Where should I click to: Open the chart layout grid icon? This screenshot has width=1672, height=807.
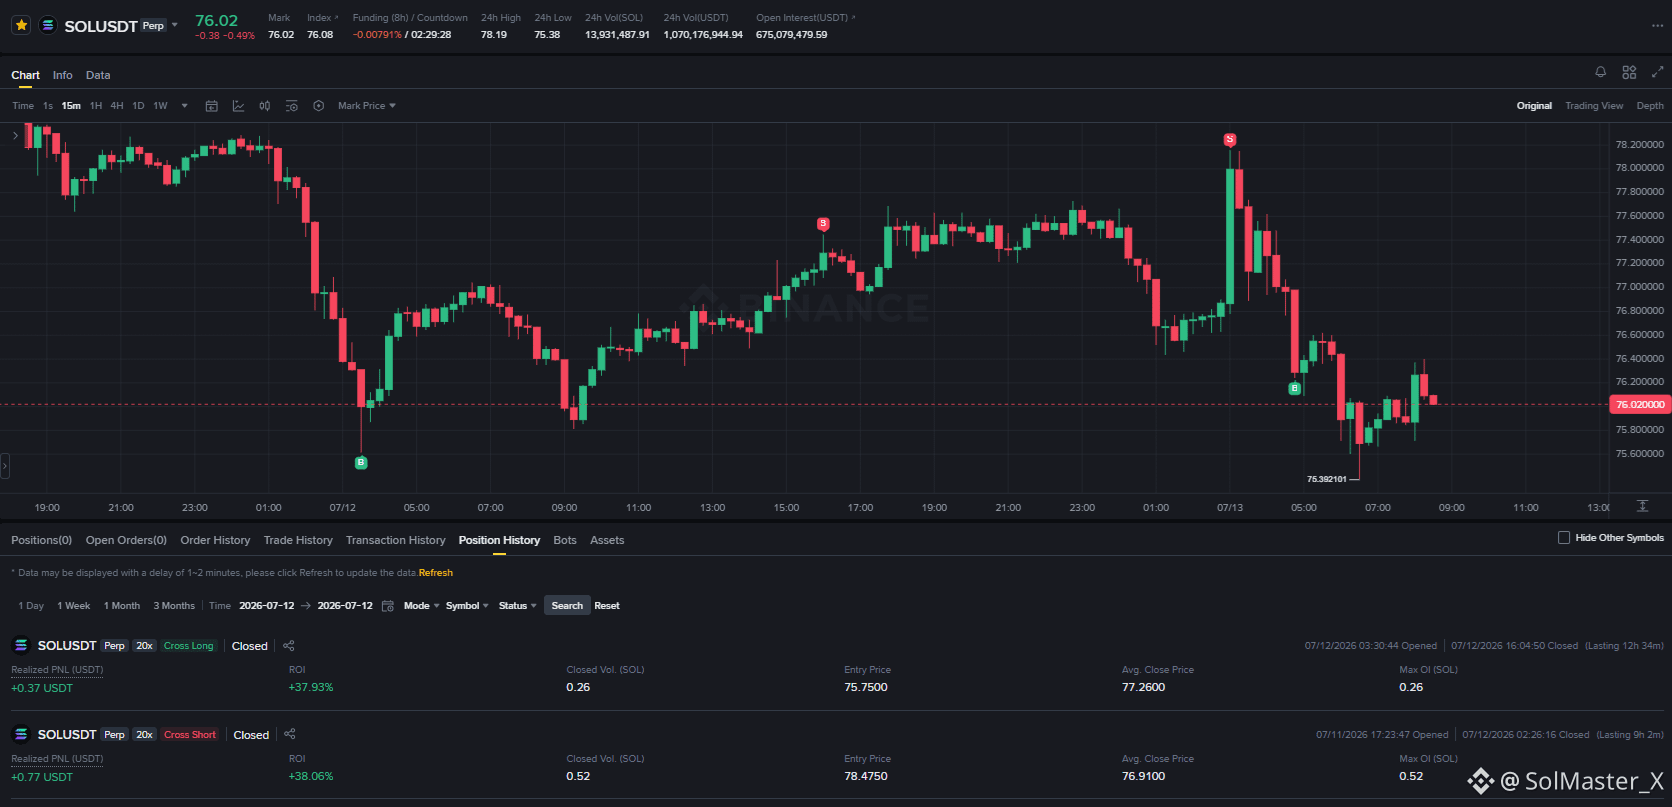point(1629,72)
